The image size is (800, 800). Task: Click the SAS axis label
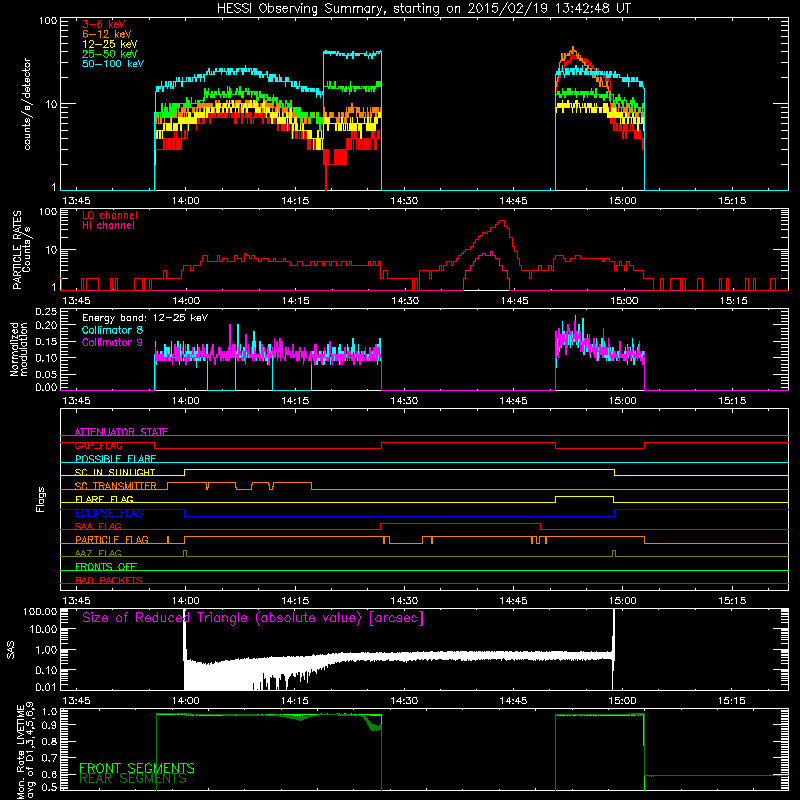[11, 649]
